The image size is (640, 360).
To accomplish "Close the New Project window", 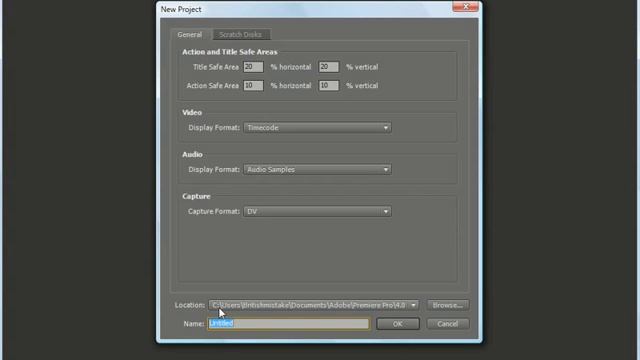I will 465,7.
